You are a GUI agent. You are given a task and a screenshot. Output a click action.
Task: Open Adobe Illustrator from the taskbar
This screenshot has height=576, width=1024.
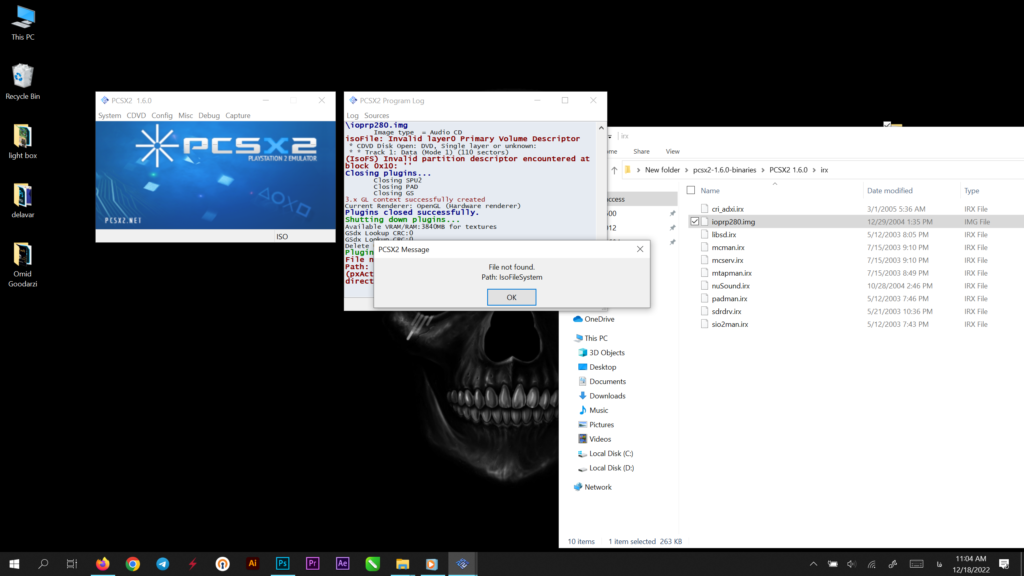tap(253, 564)
